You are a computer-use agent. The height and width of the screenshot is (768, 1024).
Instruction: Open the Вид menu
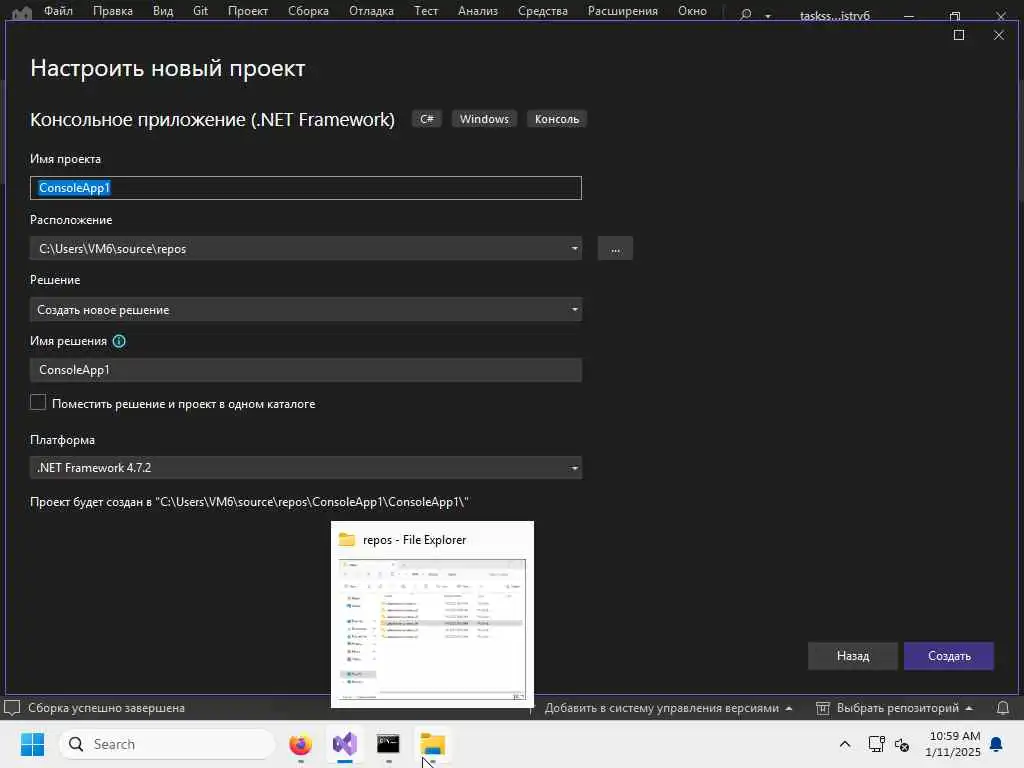163,11
